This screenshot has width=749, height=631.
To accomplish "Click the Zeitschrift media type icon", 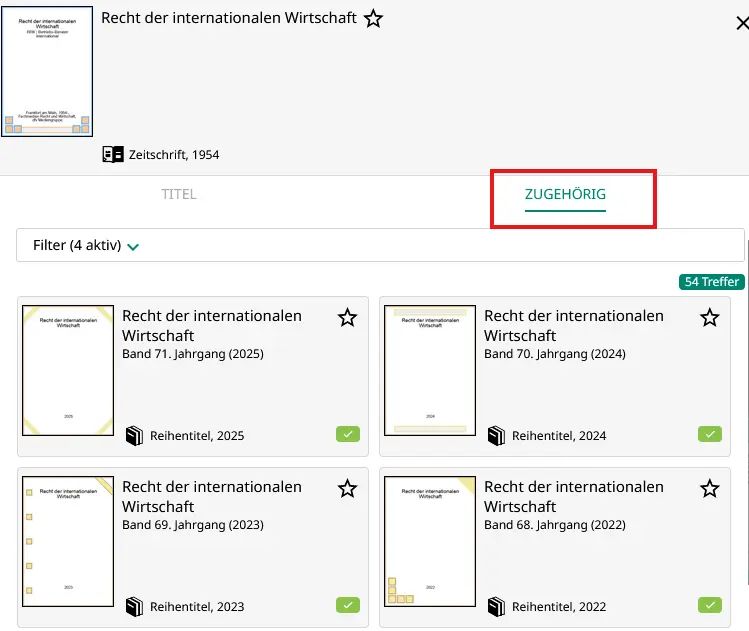I will [113, 155].
